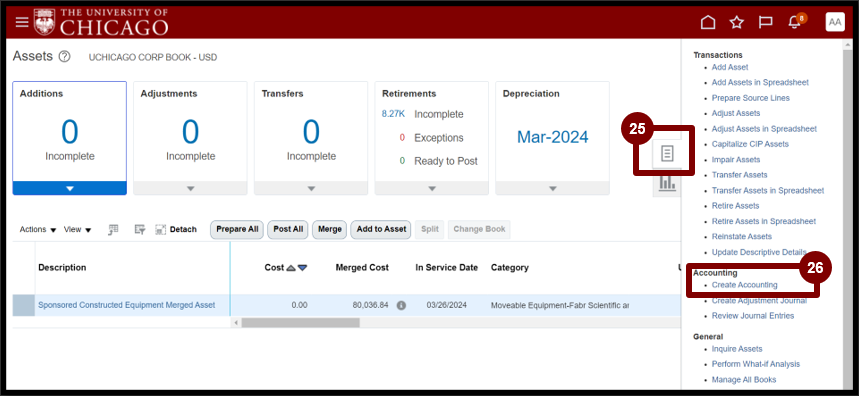The width and height of the screenshot is (859, 396).
Task: Click Adjust Assets in Spreadsheet link
Action: 764,129
